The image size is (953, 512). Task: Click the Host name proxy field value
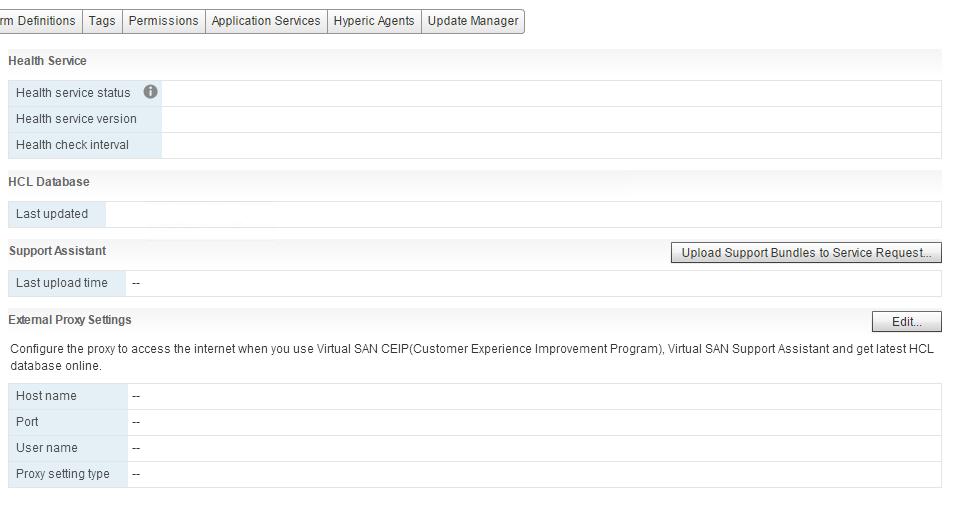(x=136, y=396)
